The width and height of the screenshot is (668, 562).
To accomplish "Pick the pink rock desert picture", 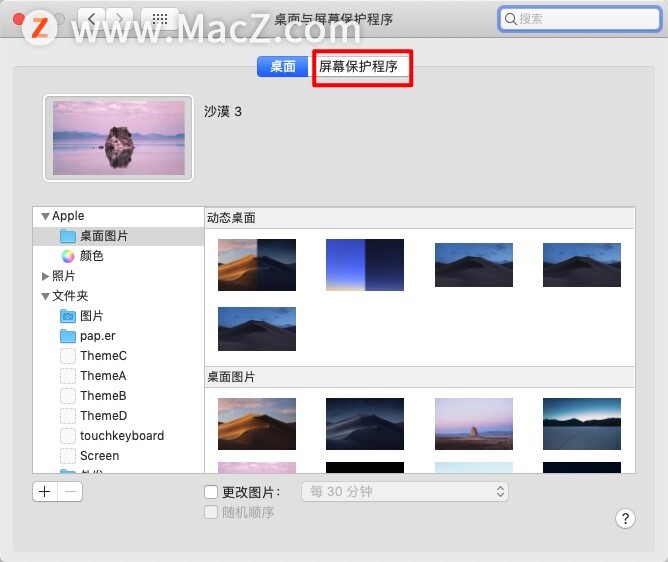I will click(x=474, y=424).
